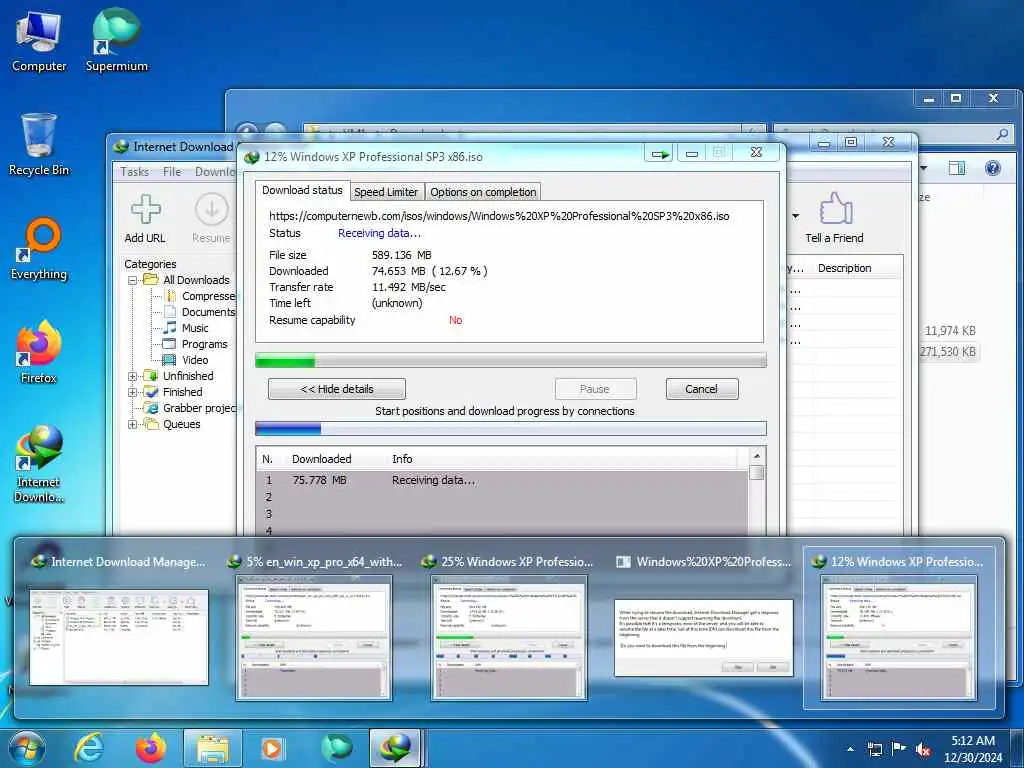The image size is (1024, 768).
Task: Collapse the All Downloads tree node
Action: (x=132, y=280)
